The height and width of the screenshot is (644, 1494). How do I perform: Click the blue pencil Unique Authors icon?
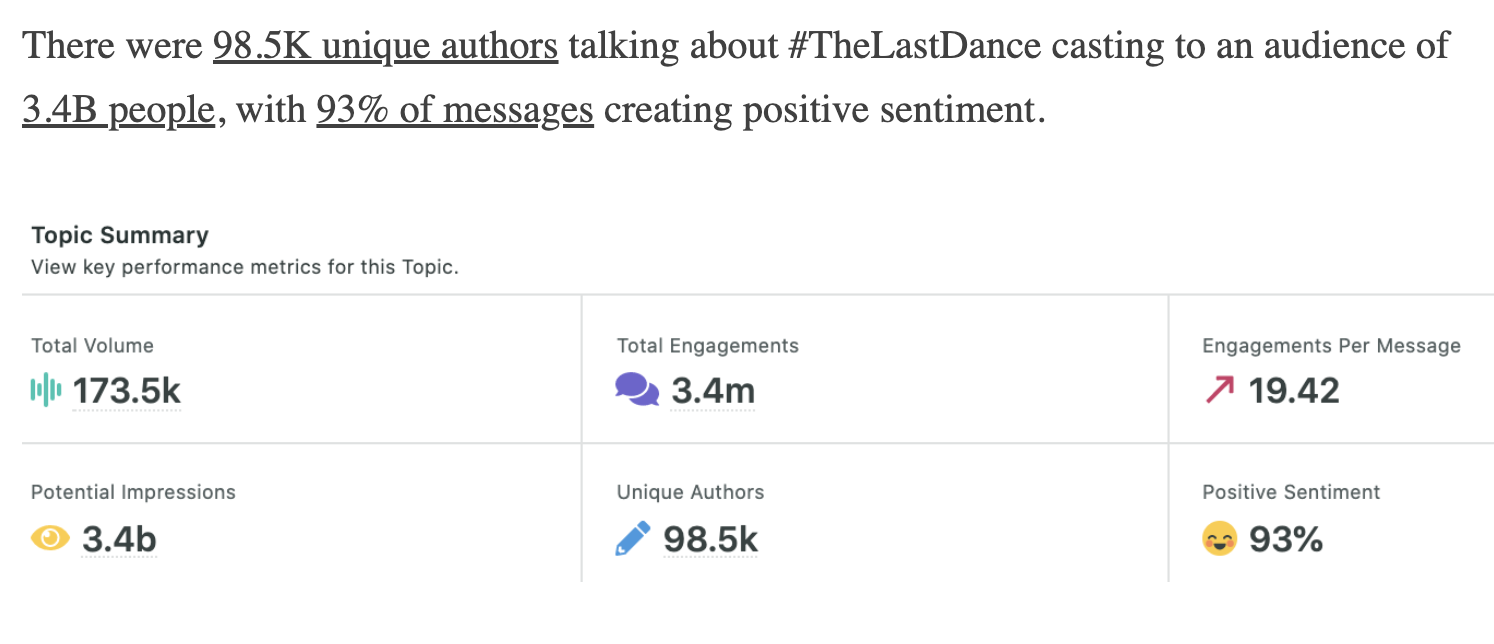[633, 538]
